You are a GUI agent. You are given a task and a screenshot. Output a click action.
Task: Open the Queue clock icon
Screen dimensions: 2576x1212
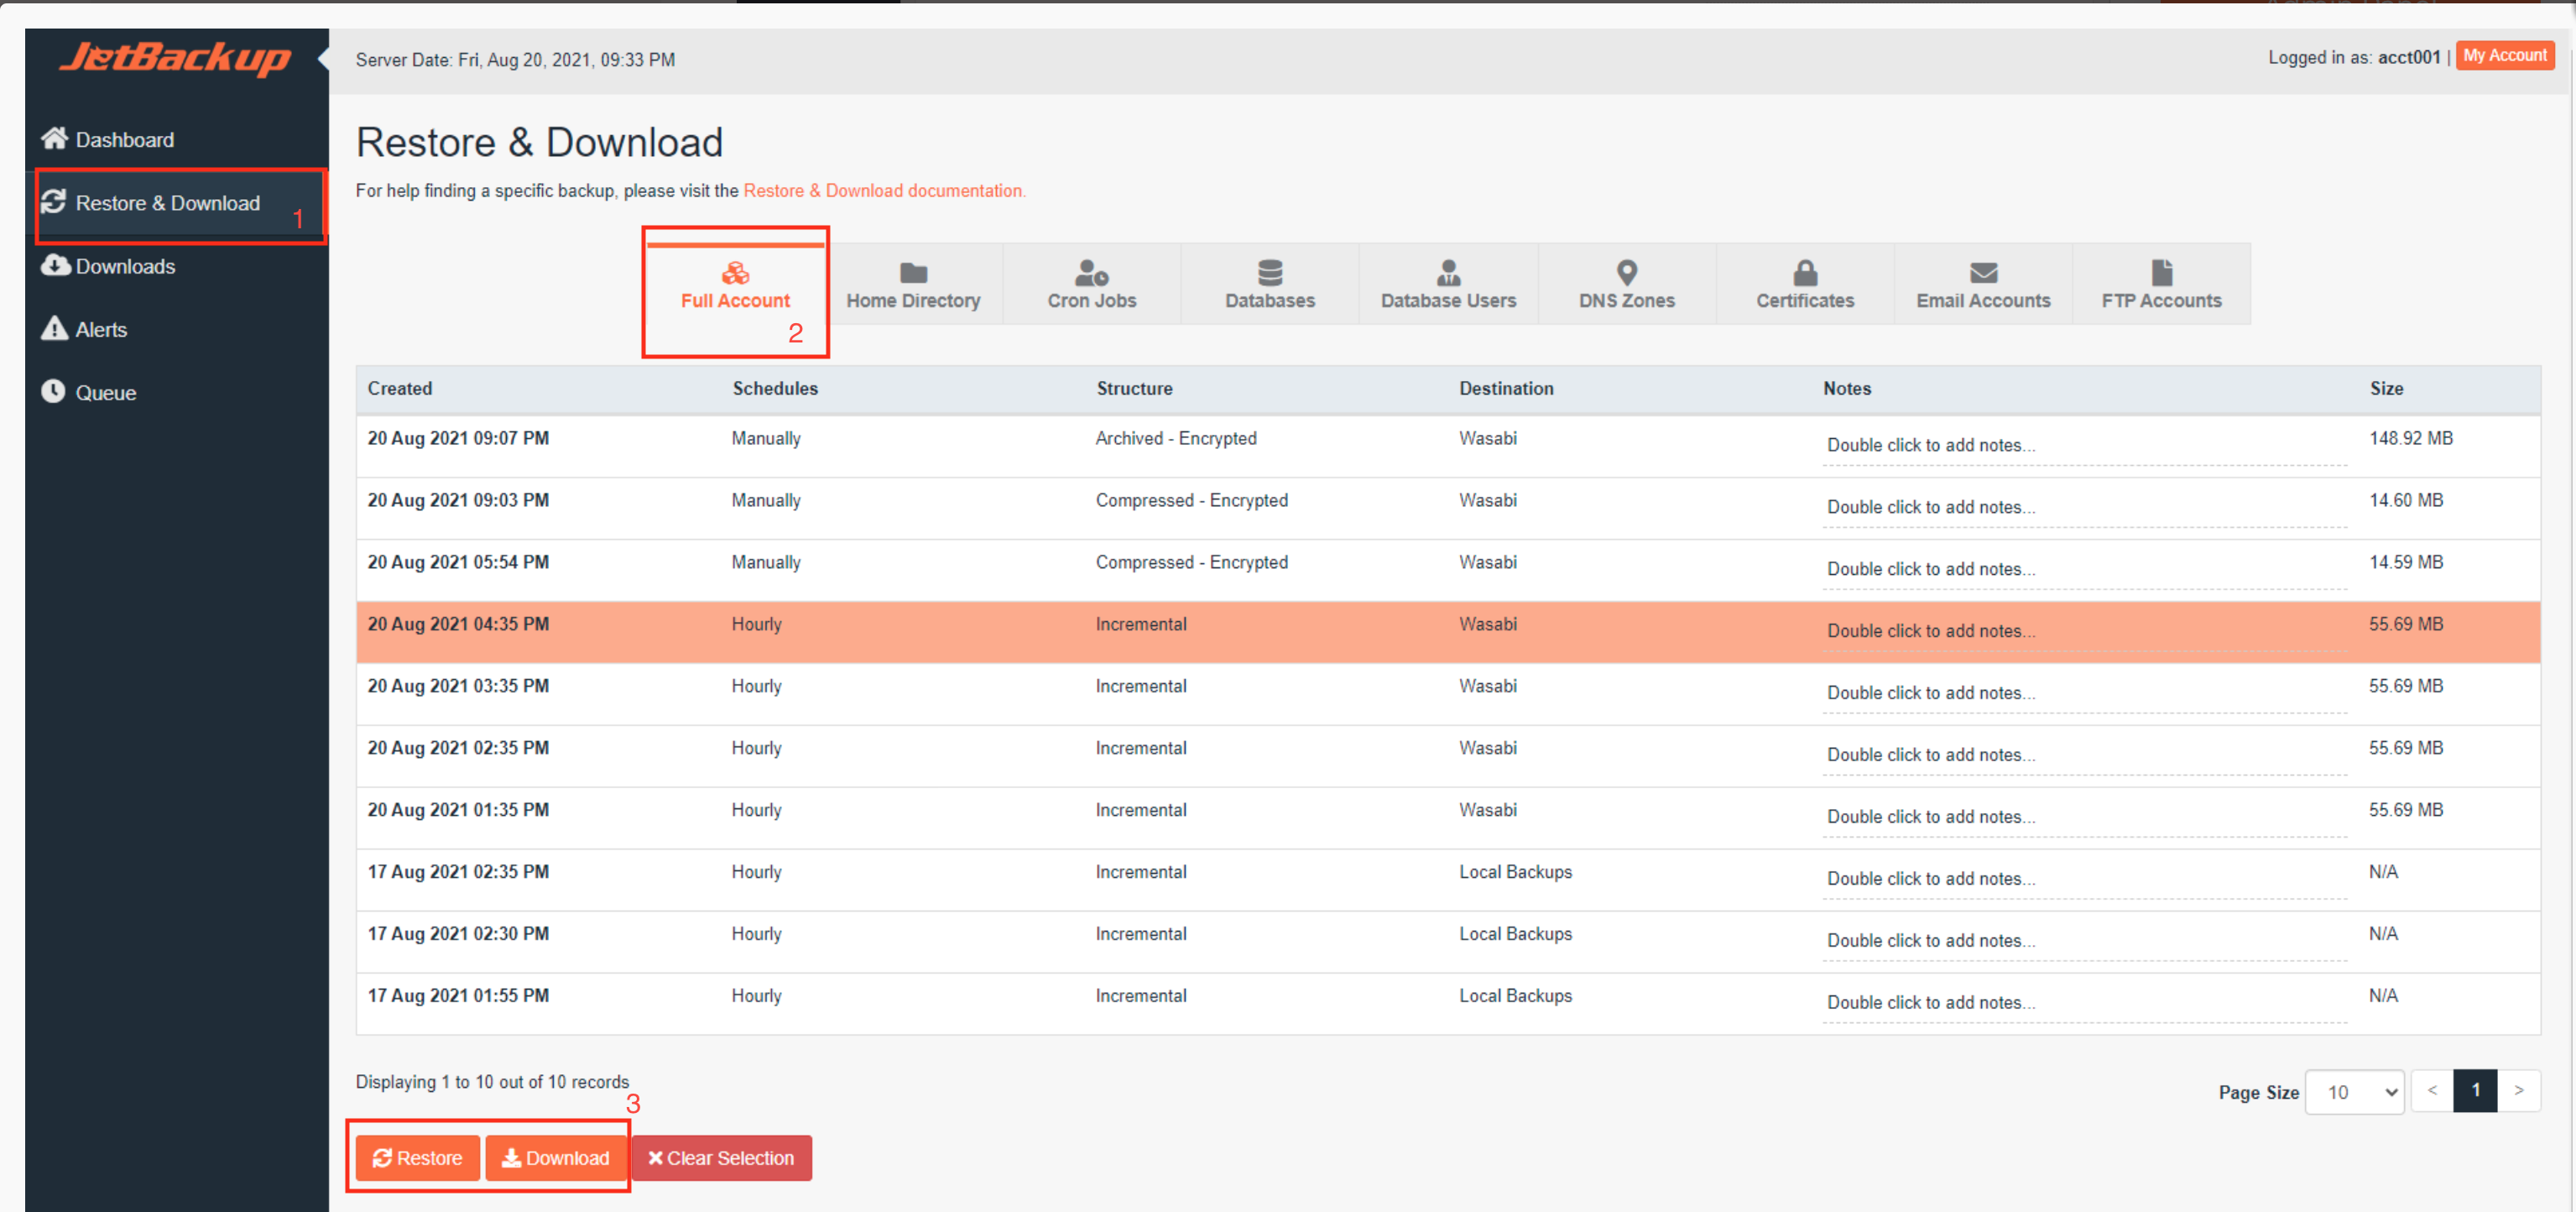pos(53,391)
